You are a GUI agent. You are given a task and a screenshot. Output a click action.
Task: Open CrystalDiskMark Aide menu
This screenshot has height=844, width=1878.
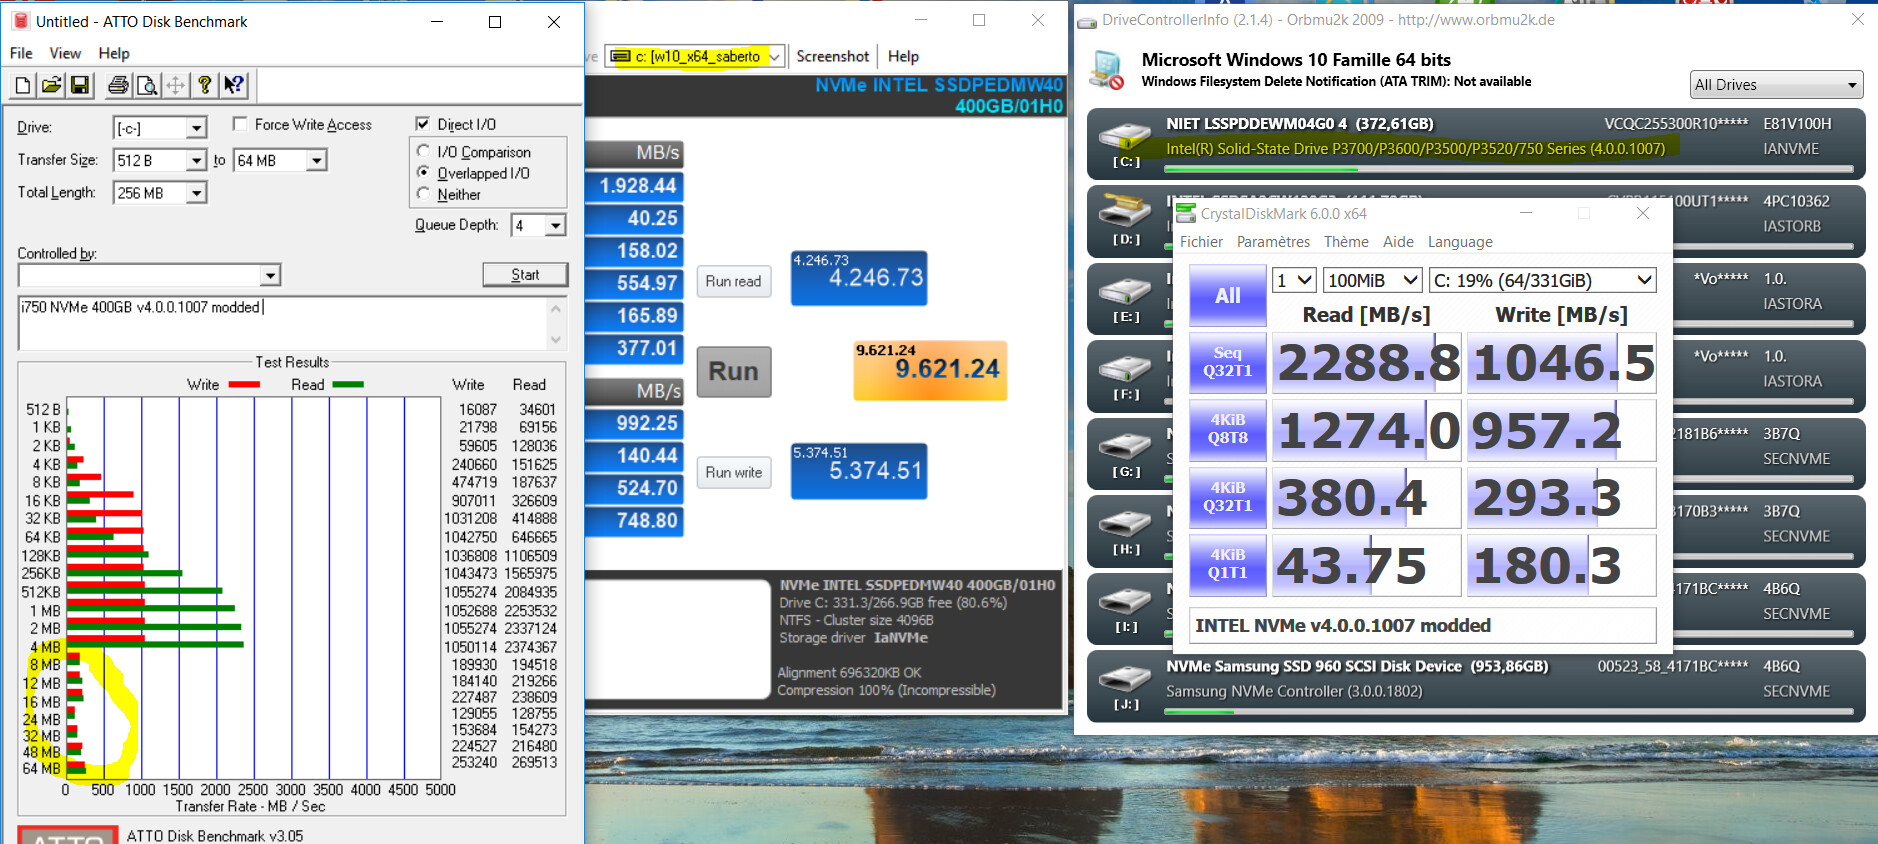pyautogui.click(x=1398, y=242)
